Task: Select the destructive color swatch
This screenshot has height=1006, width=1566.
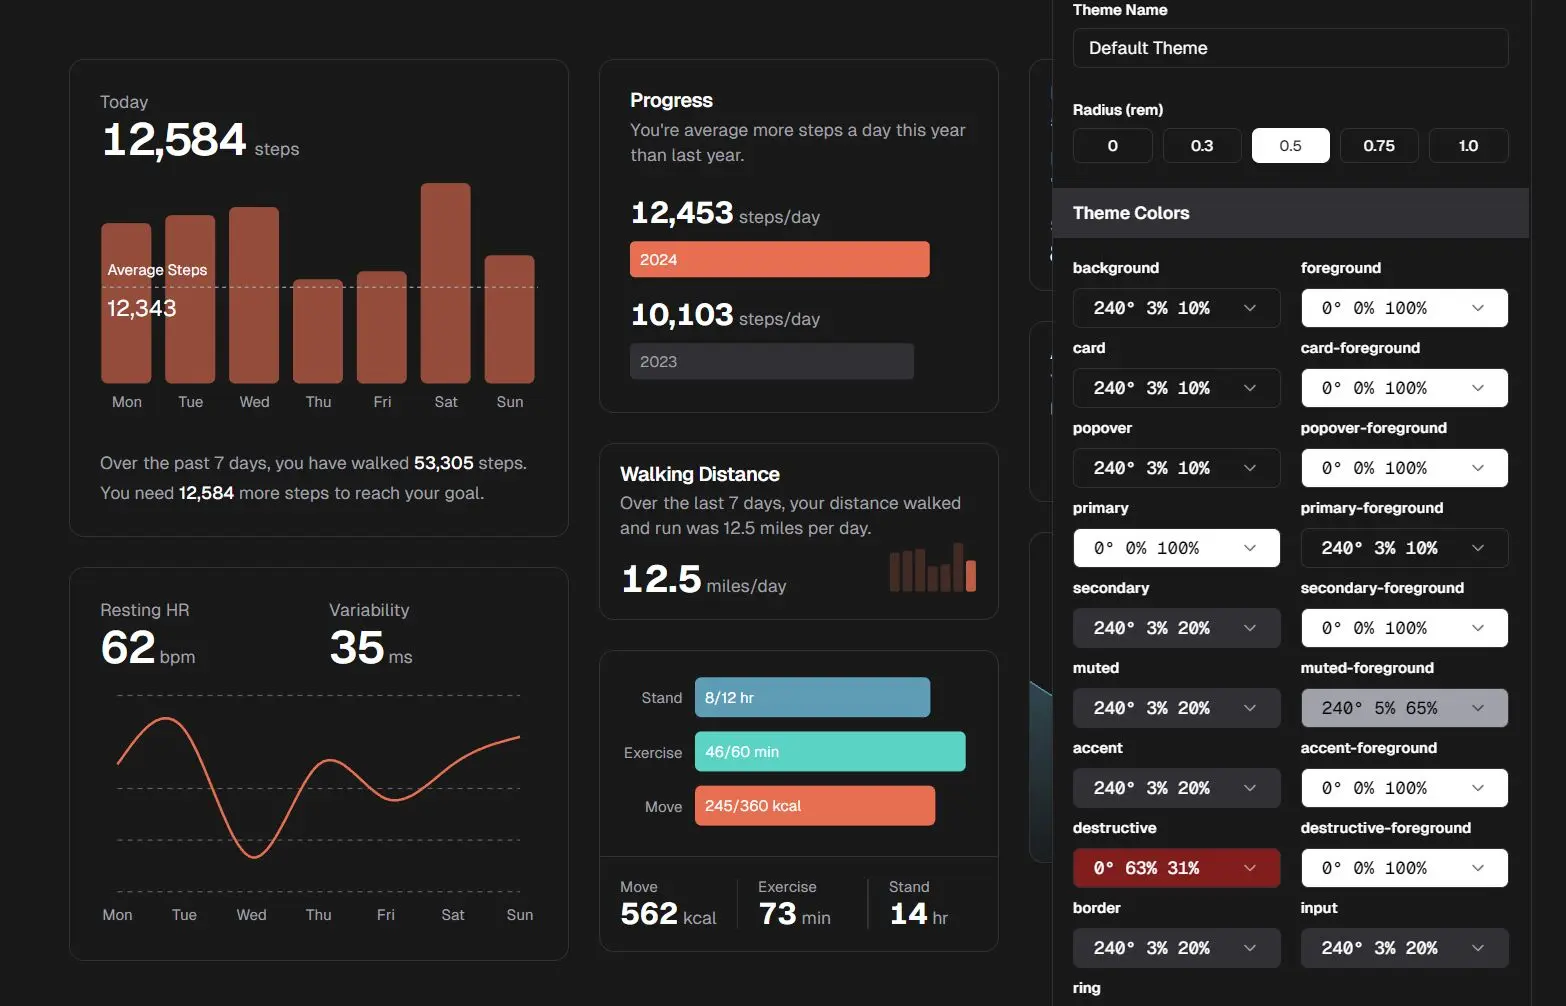Action: 1176,867
